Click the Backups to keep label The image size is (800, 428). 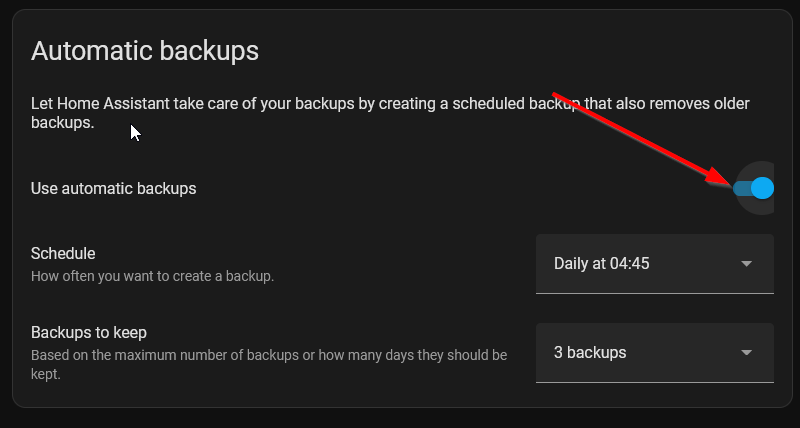pyautogui.click(x=89, y=333)
